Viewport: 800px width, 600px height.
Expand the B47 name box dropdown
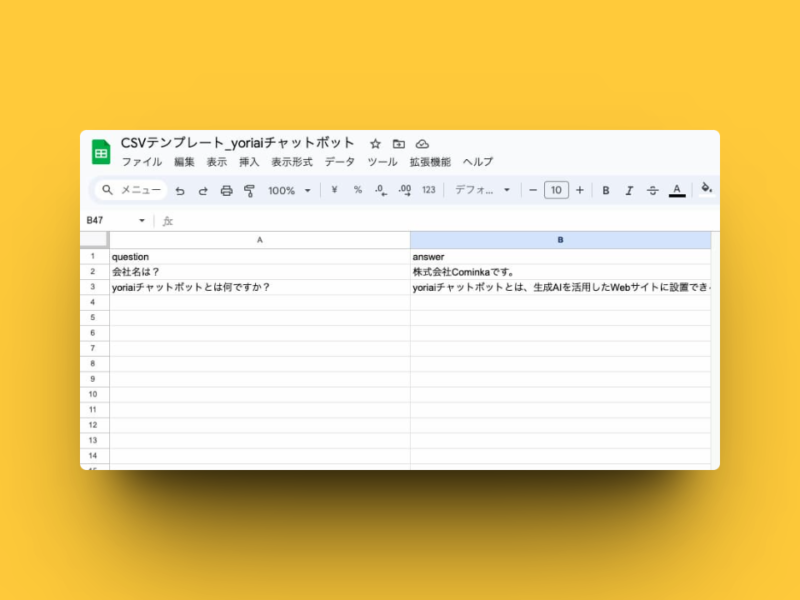tap(142, 220)
